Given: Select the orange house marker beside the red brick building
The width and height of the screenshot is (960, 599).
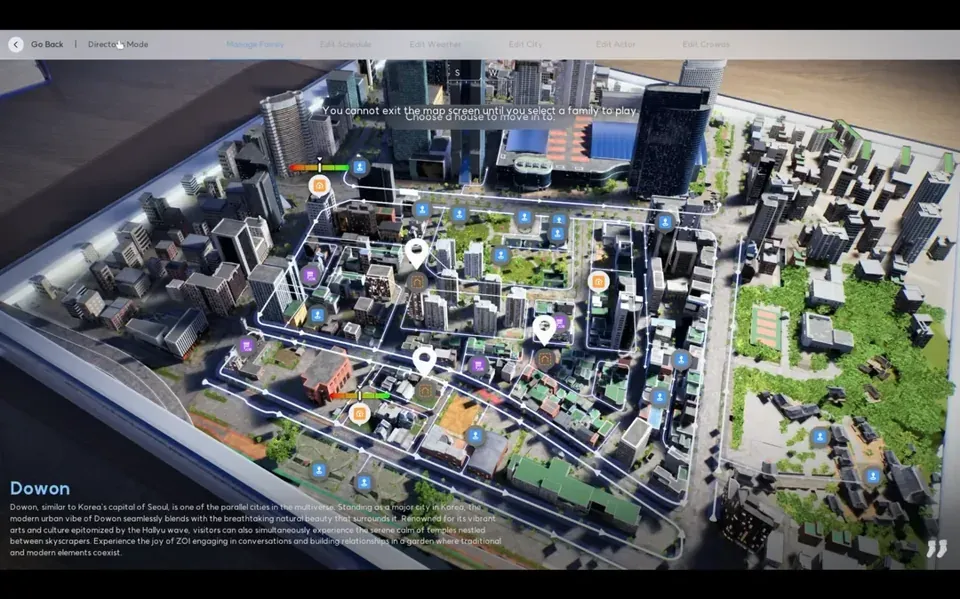Looking at the screenshot, I should tap(360, 412).
